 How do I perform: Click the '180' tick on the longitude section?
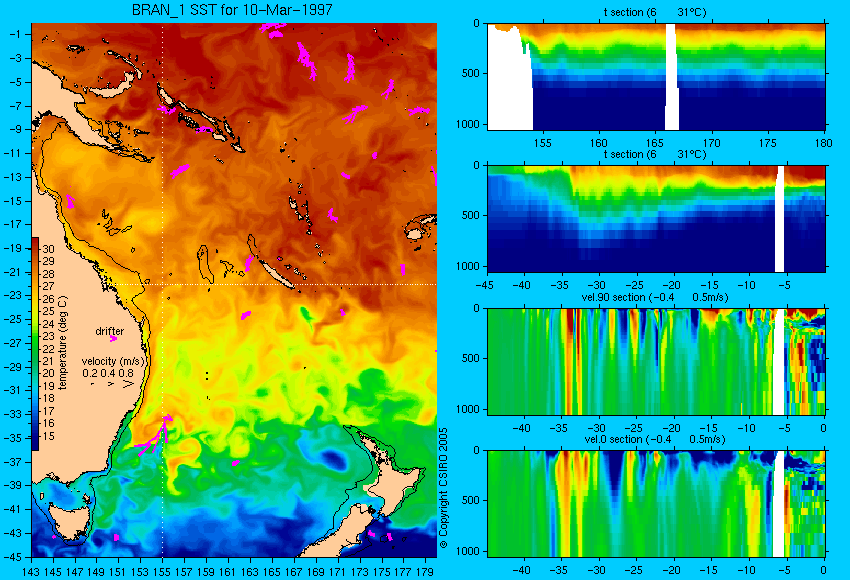[823, 143]
